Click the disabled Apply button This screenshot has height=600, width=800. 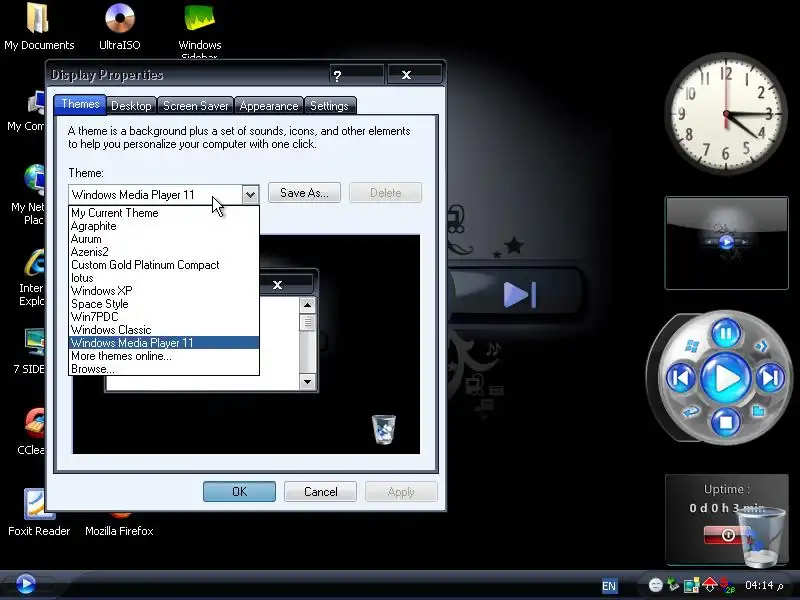[401, 491]
